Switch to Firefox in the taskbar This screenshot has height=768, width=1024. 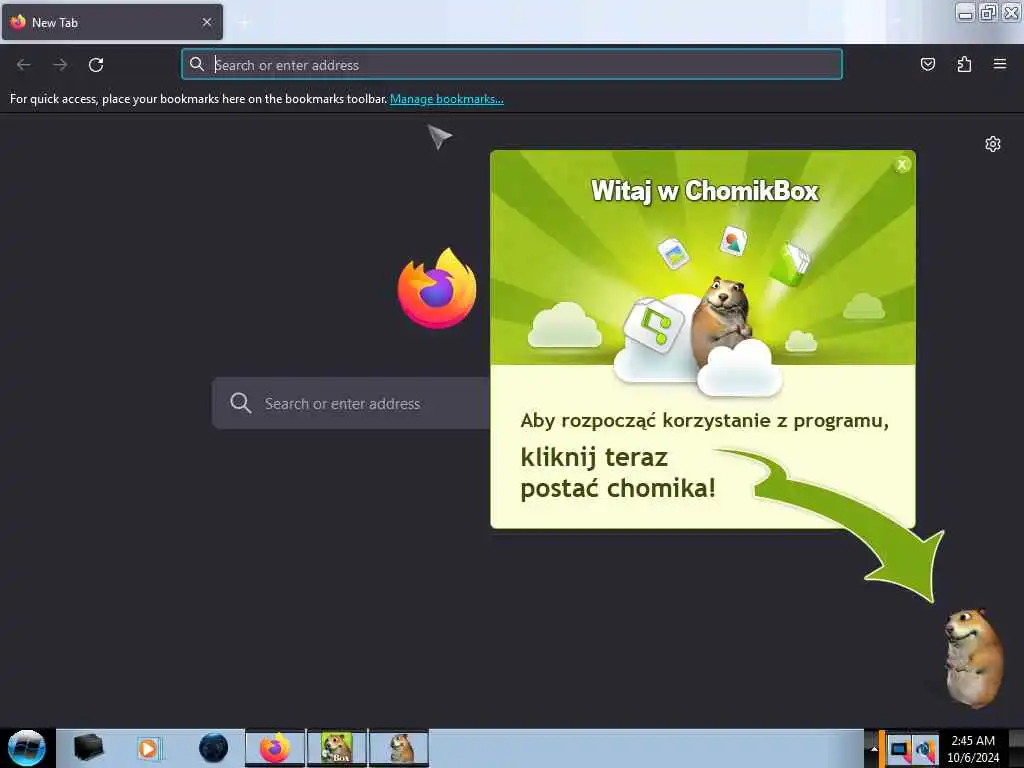275,748
